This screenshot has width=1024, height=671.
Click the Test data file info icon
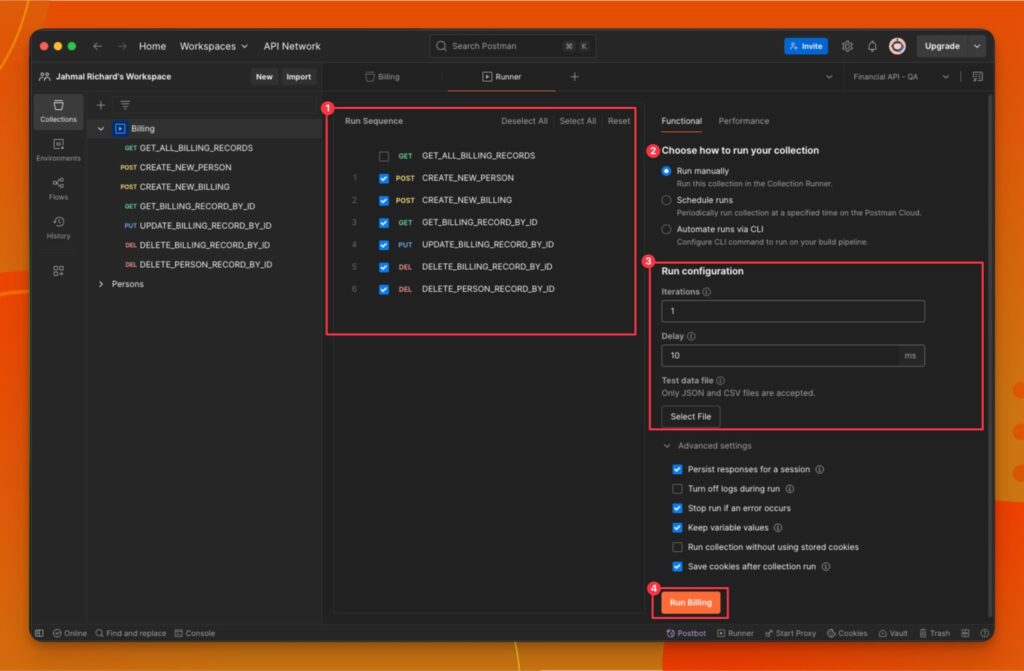click(x=720, y=381)
